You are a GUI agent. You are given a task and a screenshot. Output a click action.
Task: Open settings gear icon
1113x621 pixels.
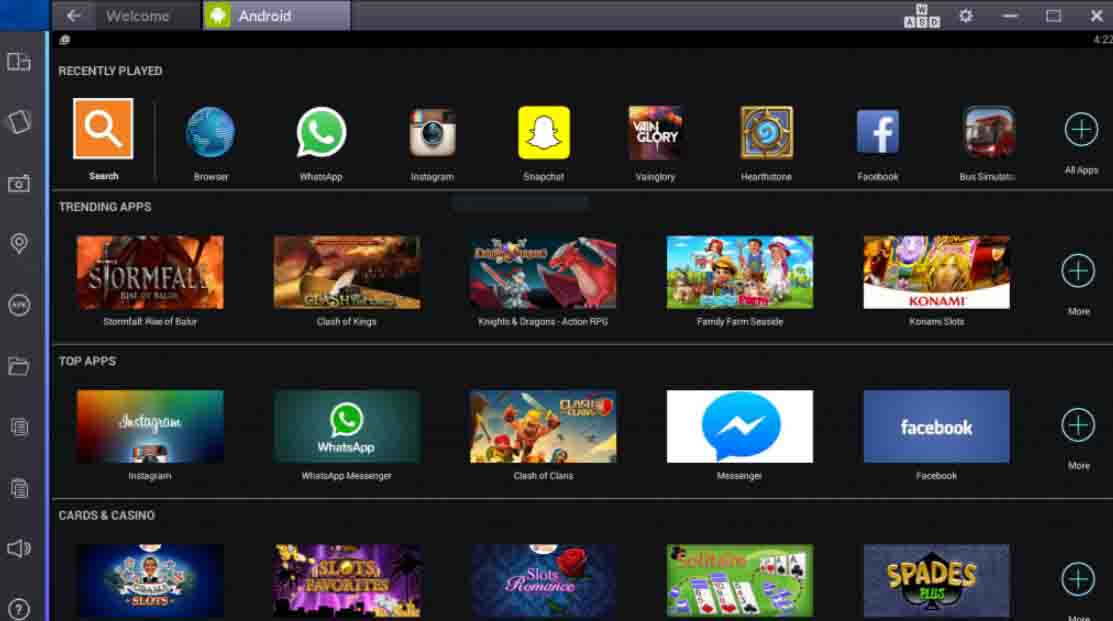[966, 16]
